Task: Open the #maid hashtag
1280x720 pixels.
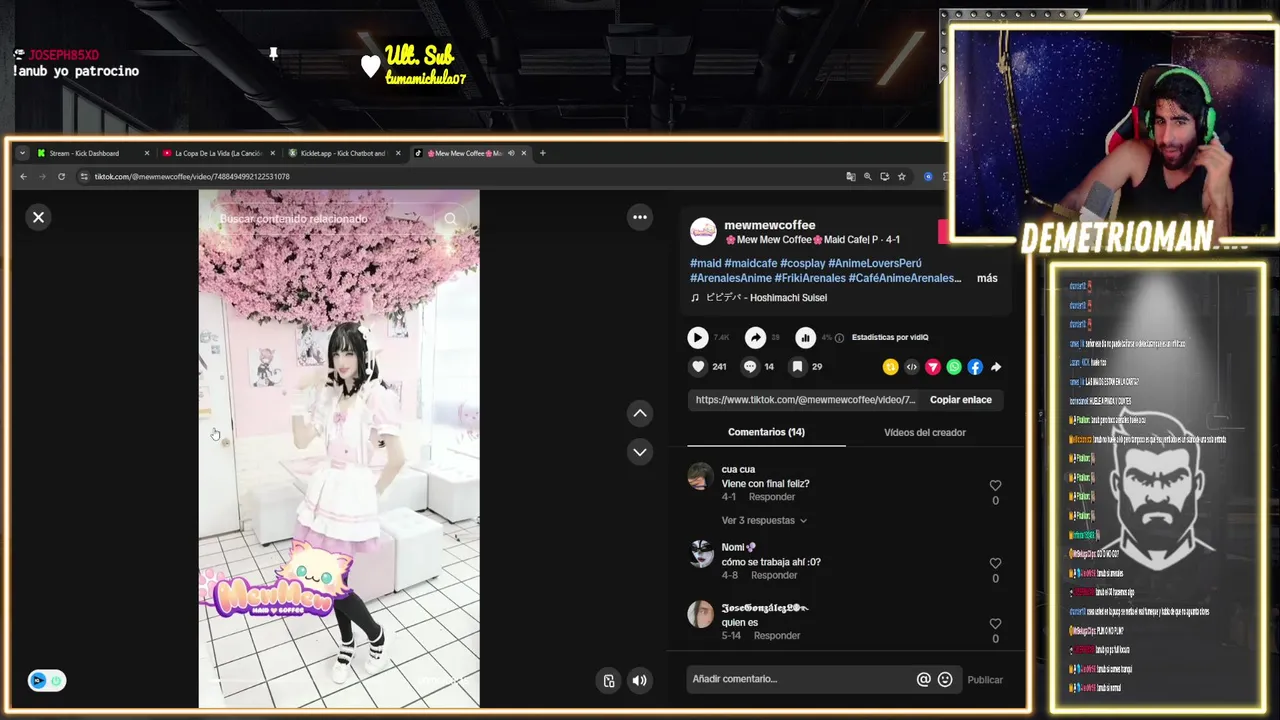Action: coord(705,263)
